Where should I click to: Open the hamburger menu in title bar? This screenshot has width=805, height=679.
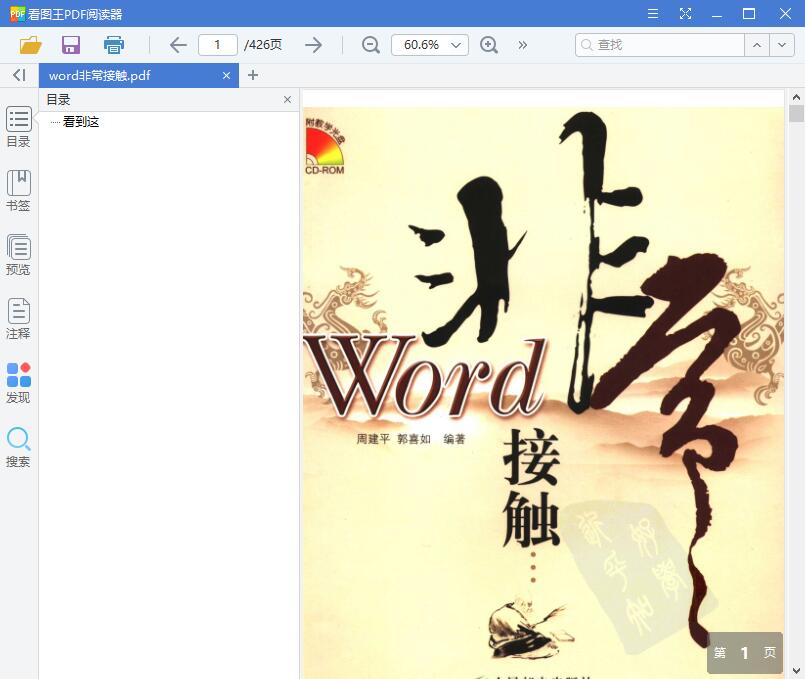click(x=653, y=13)
